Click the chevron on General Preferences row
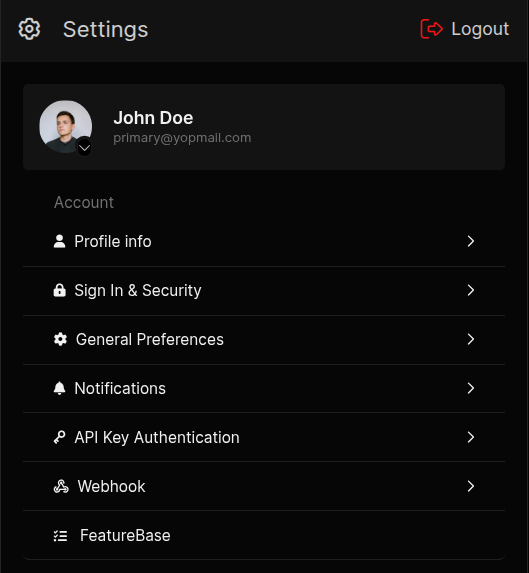Image resolution: width=529 pixels, height=573 pixels. [x=471, y=339]
